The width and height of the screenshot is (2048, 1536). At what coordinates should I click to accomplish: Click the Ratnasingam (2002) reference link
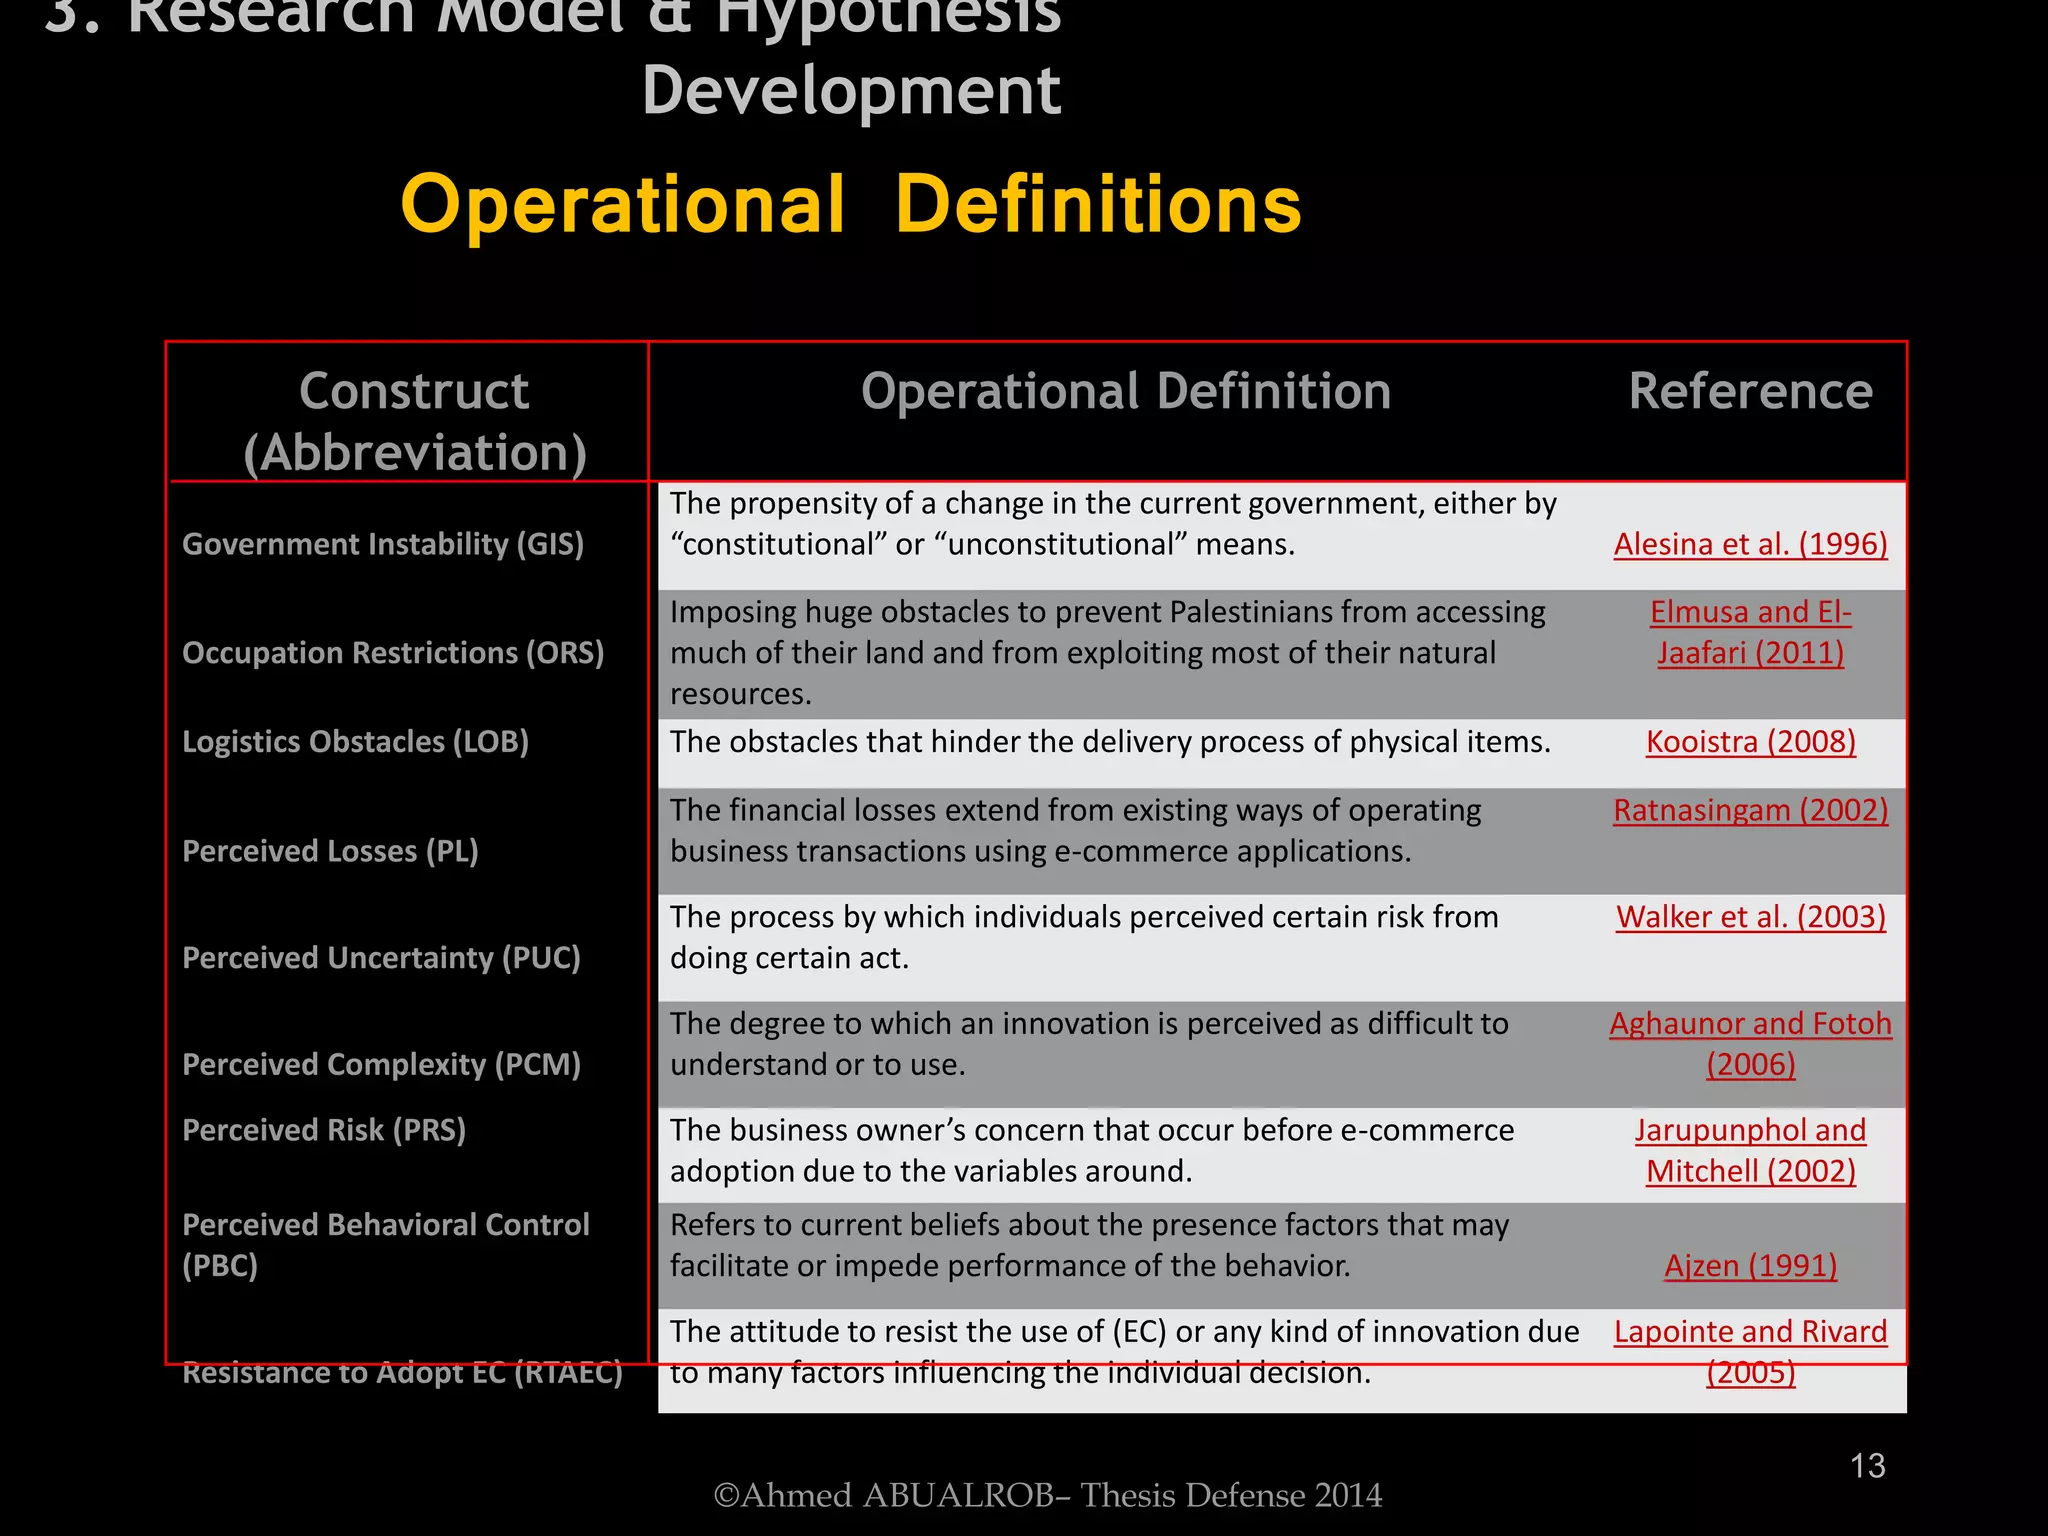[x=1750, y=810]
